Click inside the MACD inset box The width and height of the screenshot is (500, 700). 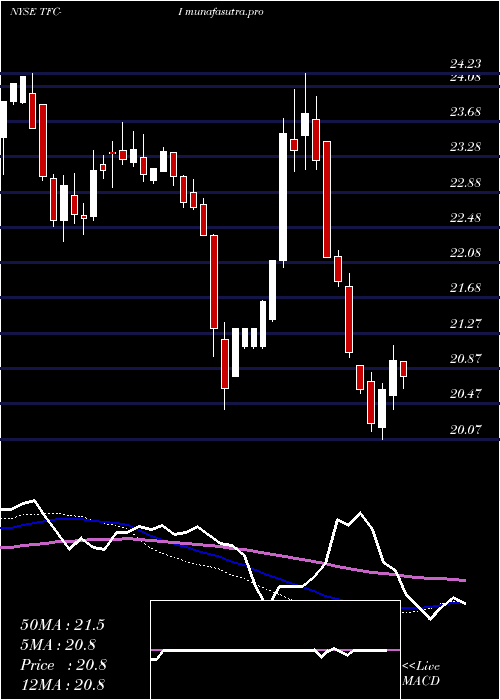click(x=275, y=650)
